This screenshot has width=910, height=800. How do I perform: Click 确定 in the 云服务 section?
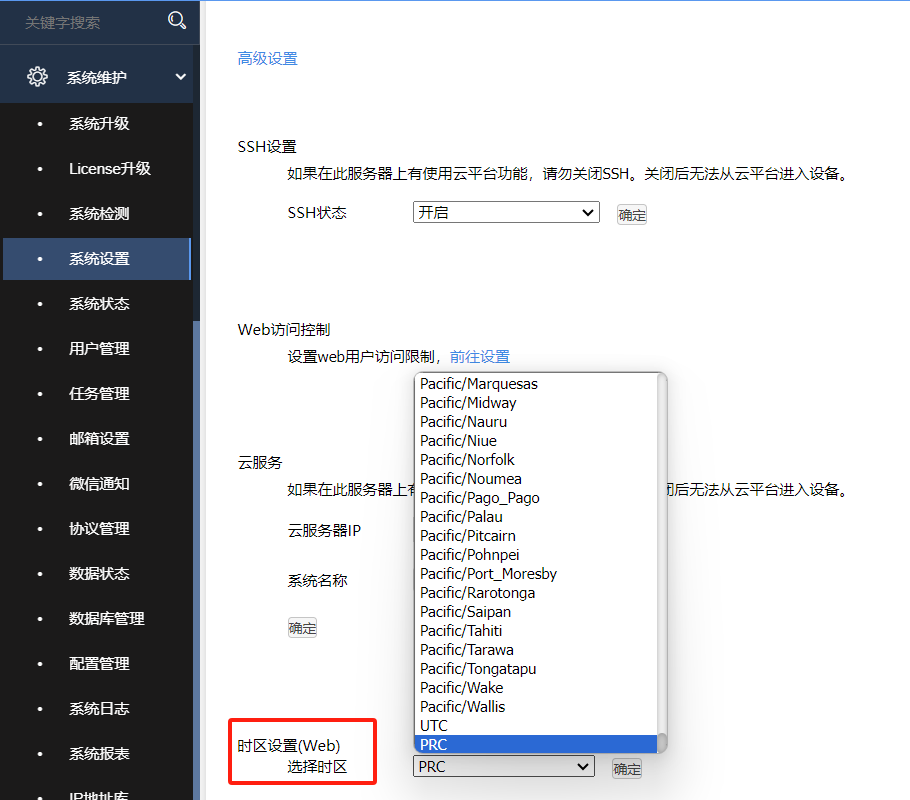(302, 627)
